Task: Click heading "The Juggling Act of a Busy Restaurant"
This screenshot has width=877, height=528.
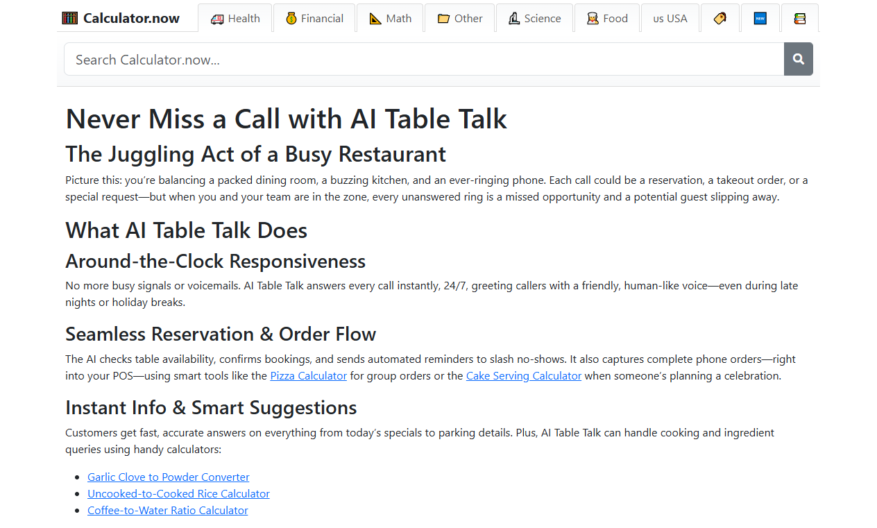Action: coord(256,154)
